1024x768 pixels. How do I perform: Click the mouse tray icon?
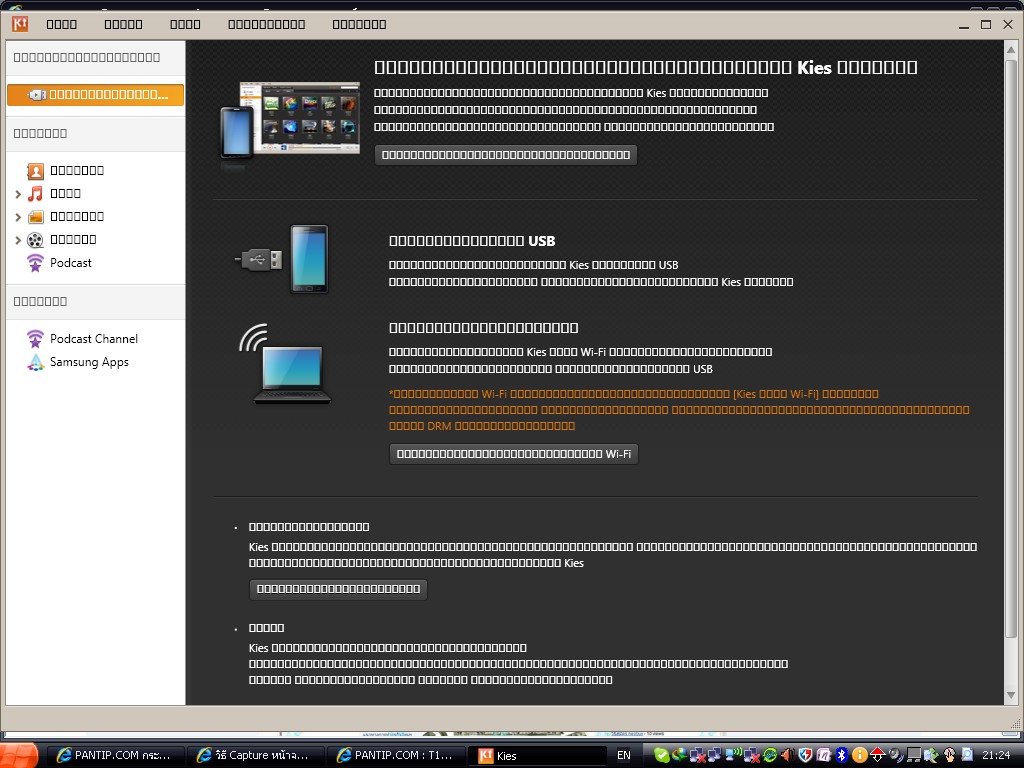click(950, 756)
